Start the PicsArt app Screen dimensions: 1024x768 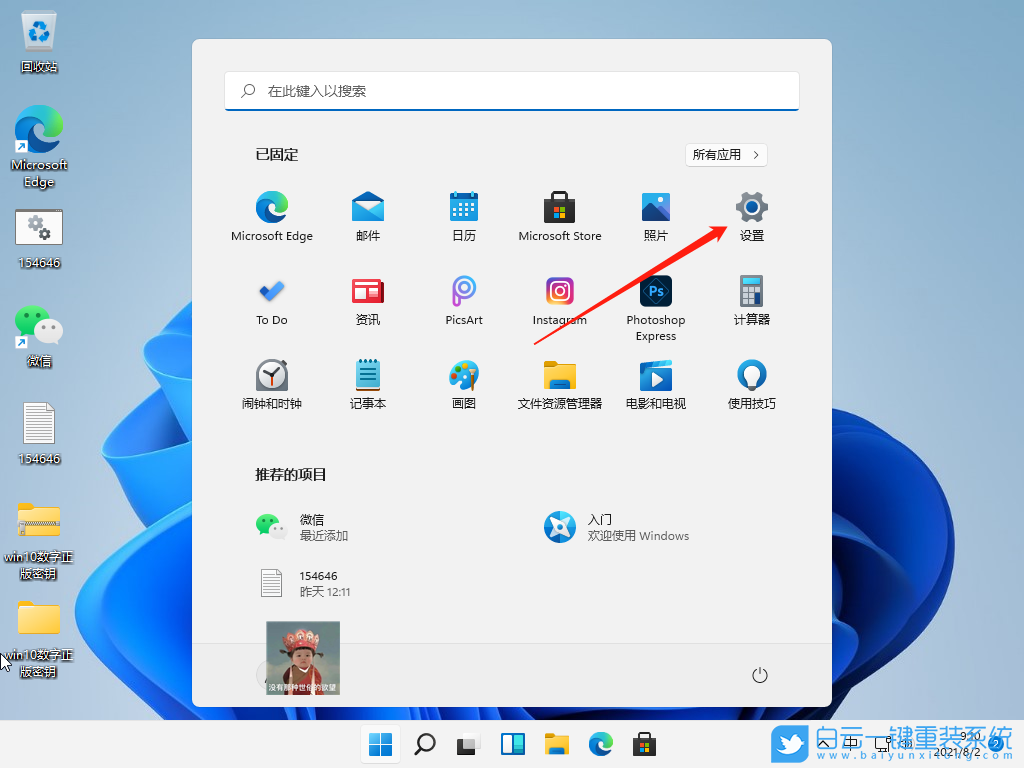463,300
